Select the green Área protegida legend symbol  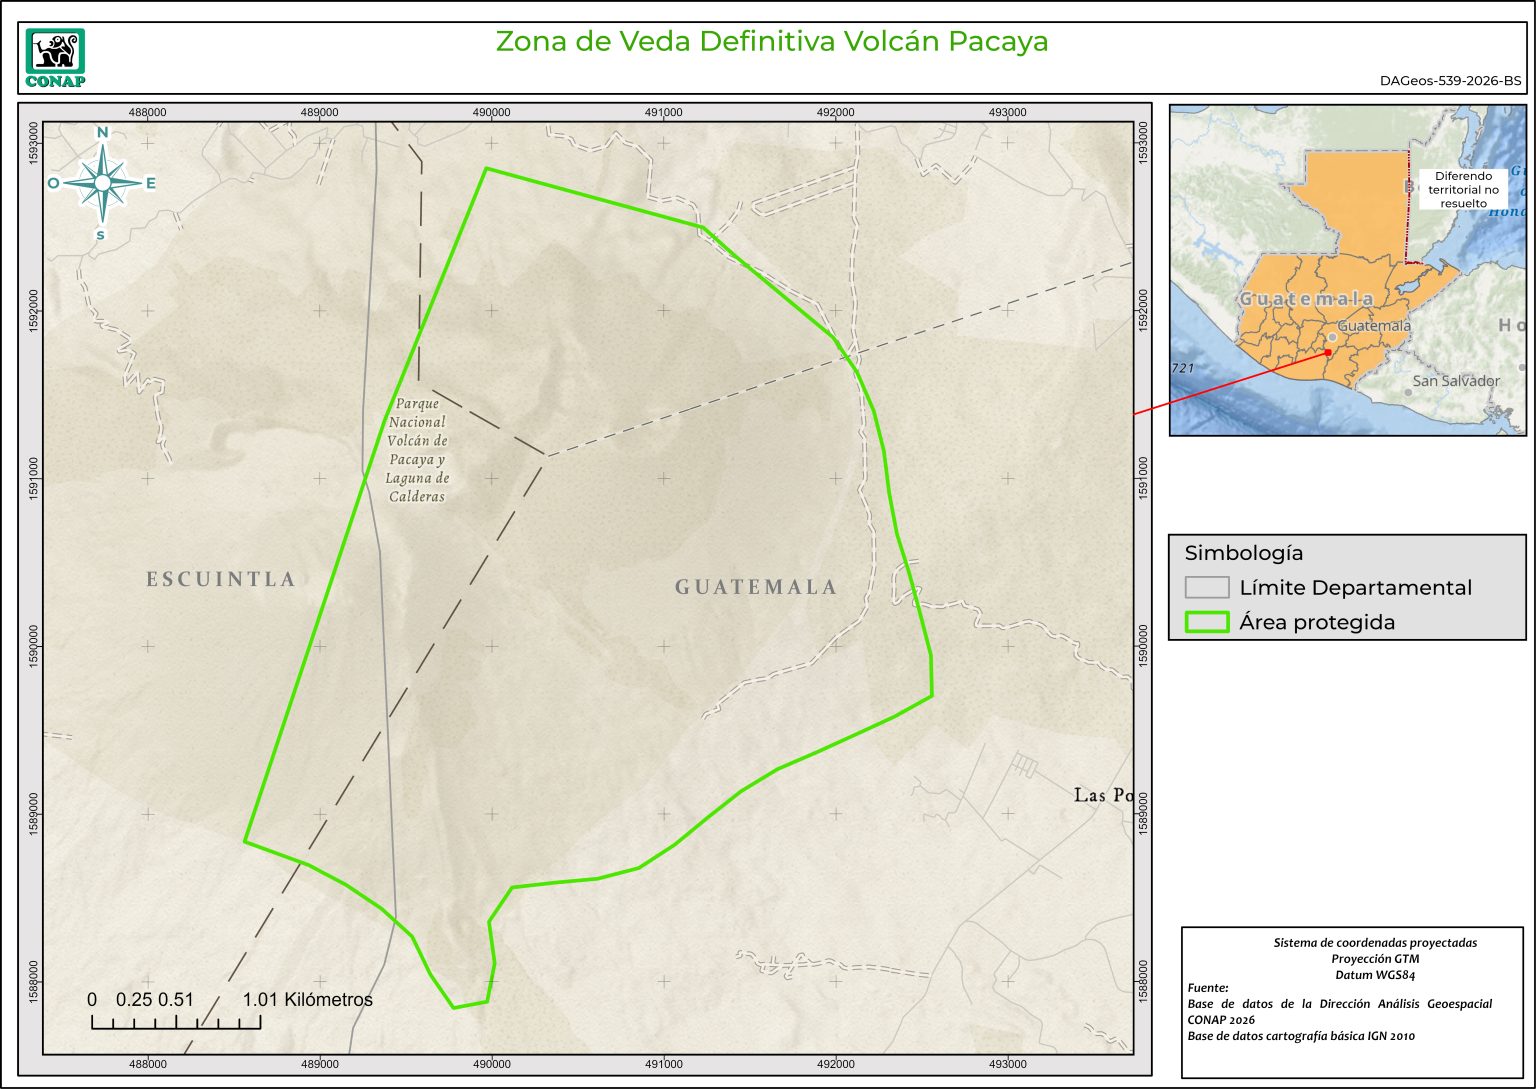pyautogui.click(x=1206, y=622)
